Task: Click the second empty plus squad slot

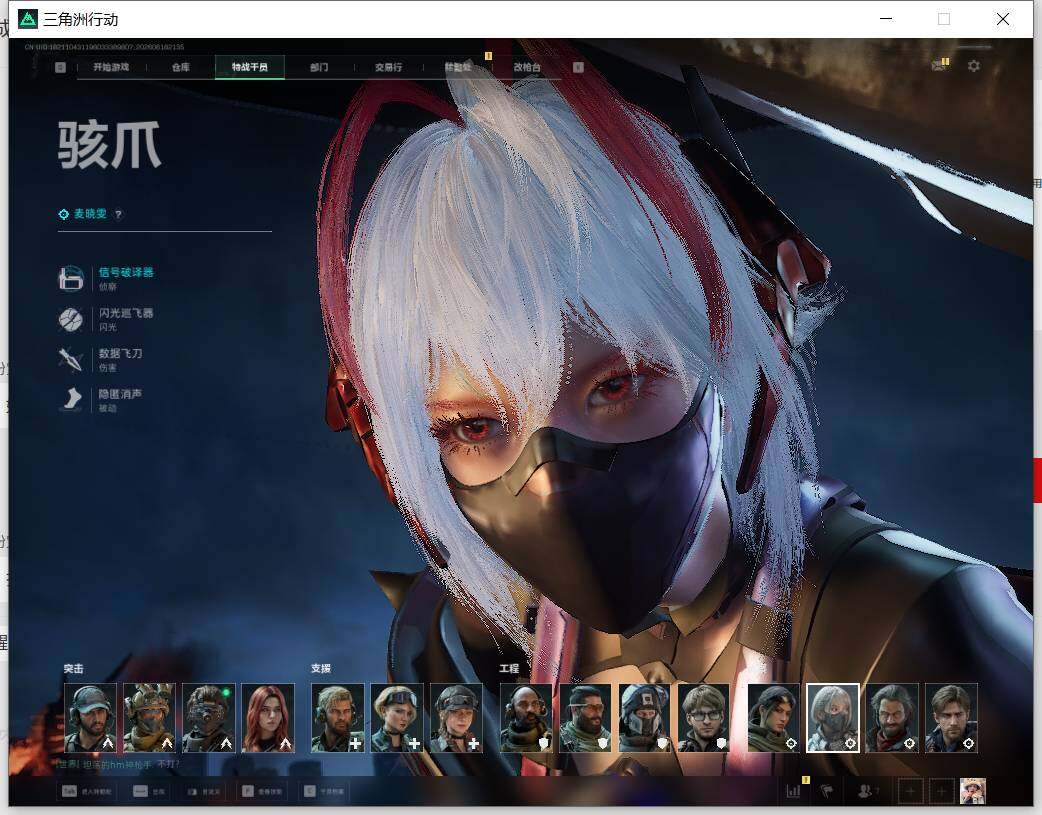Action: click(x=941, y=791)
